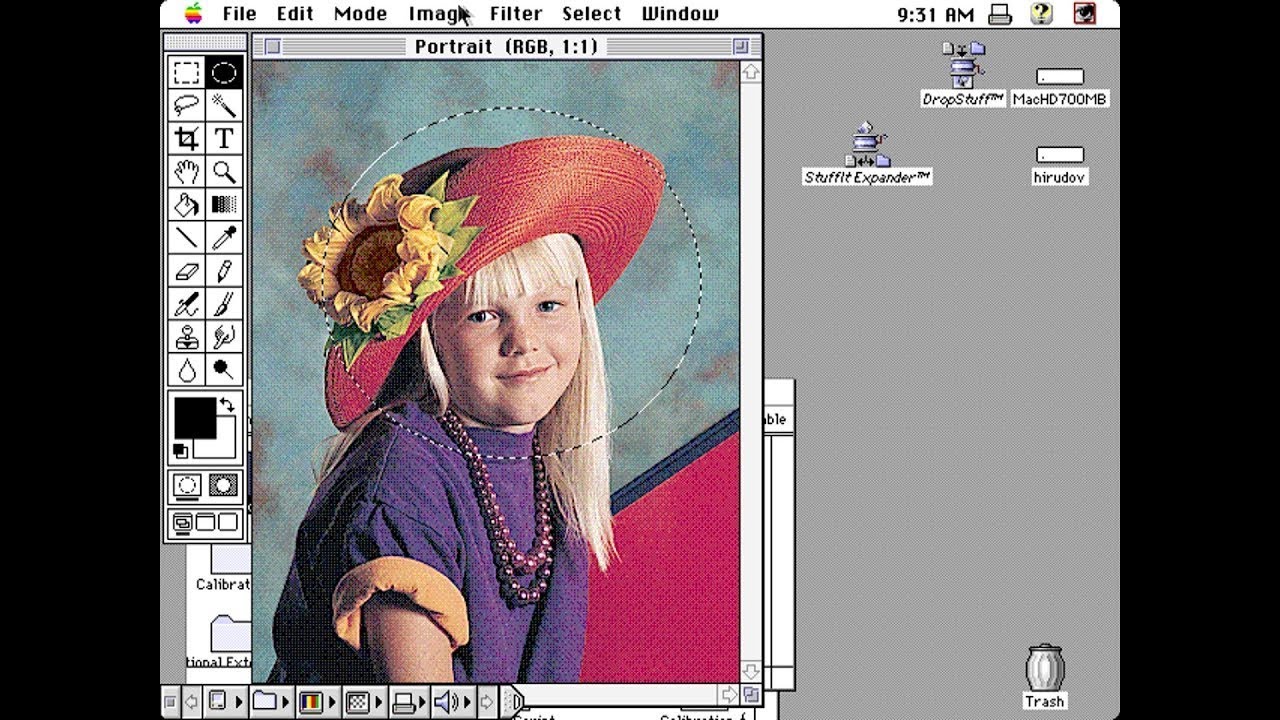Select the Rubber Stamp tool
1280x720 pixels.
tap(187, 336)
